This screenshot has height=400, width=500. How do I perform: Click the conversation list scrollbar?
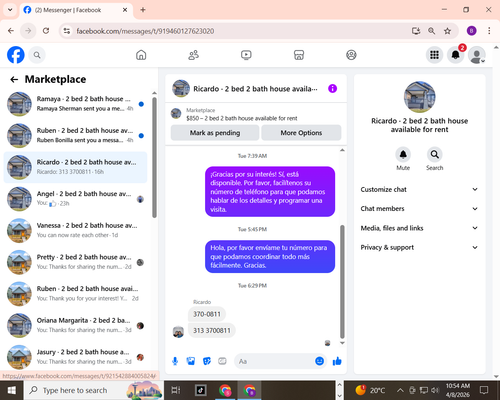[154, 157]
